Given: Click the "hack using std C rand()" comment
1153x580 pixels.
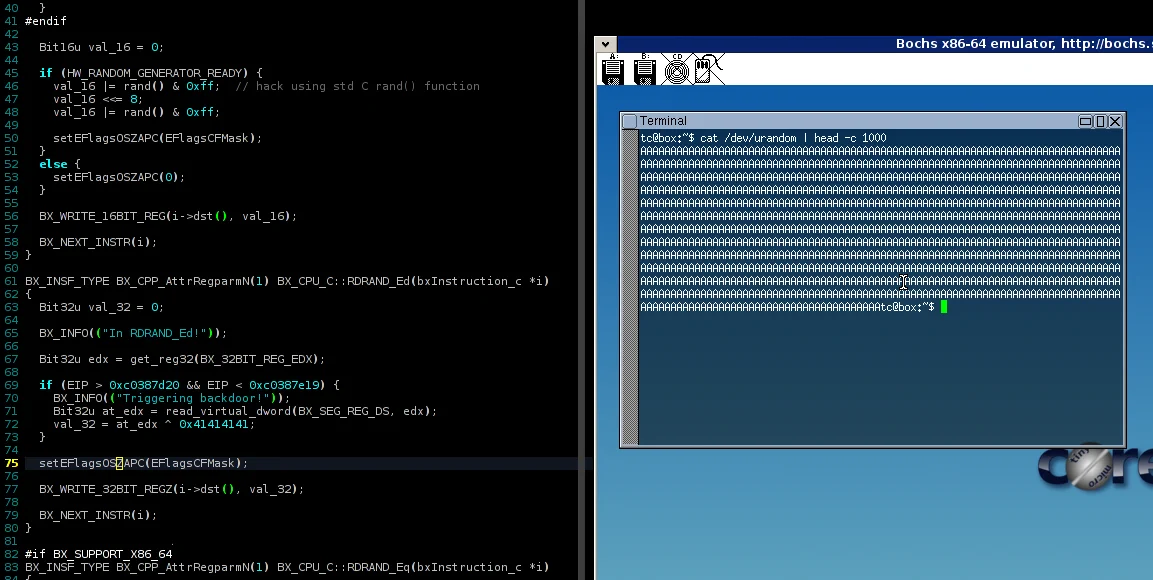Looking at the screenshot, I should 357,86.
